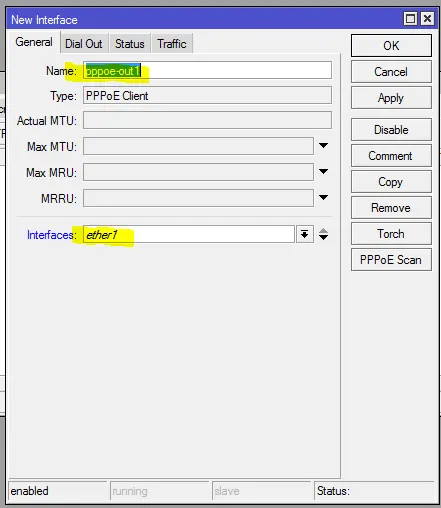Expand the MRRU field arrow
The width and height of the screenshot is (441, 508).
[x=323, y=198]
